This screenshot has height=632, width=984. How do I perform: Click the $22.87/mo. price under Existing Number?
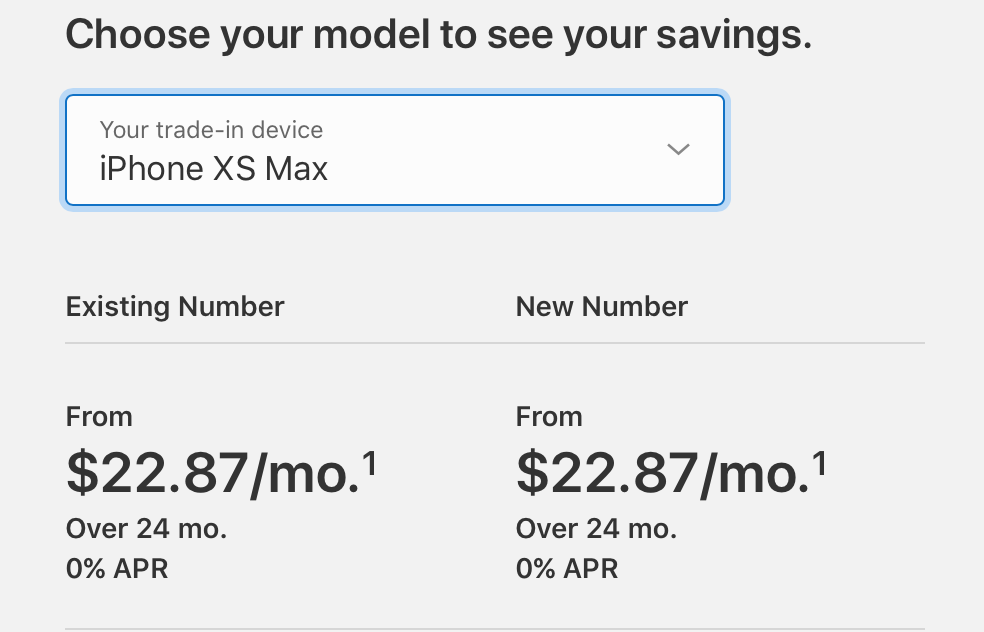212,472
